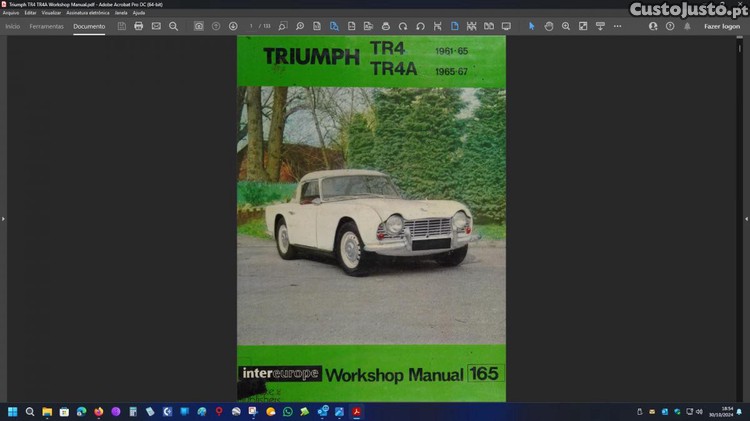The image size is (750, 421).
Task: Go to next page with down arrow
Action: pyautogui.click(x=233, y=26)
